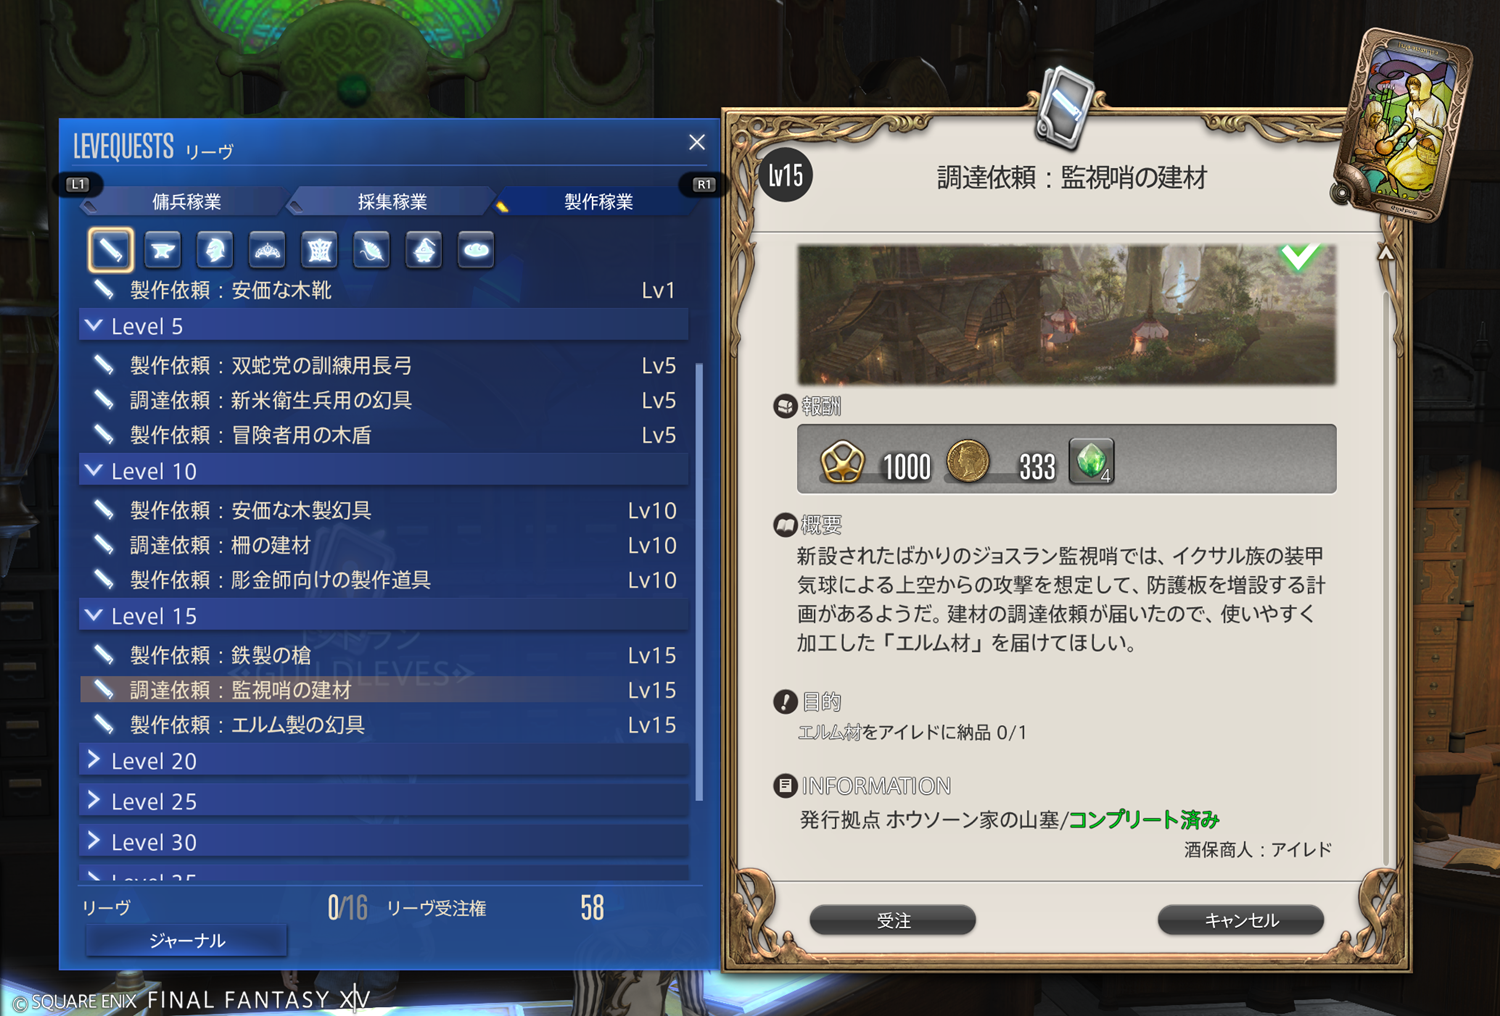
Task: Select the Weaver needle class icon
Action: pyautogui.click(x=371, y=250)
